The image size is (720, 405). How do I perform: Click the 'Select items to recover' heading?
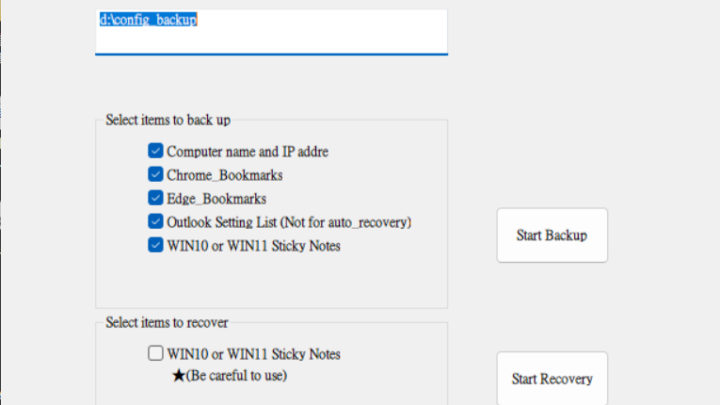167,322
